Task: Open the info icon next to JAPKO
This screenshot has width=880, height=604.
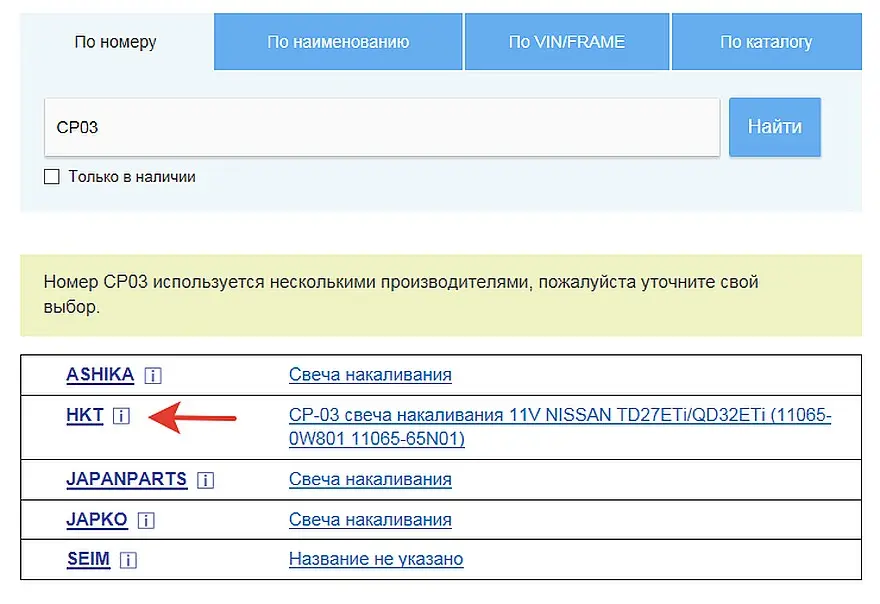Action: [x=146, y=520]
